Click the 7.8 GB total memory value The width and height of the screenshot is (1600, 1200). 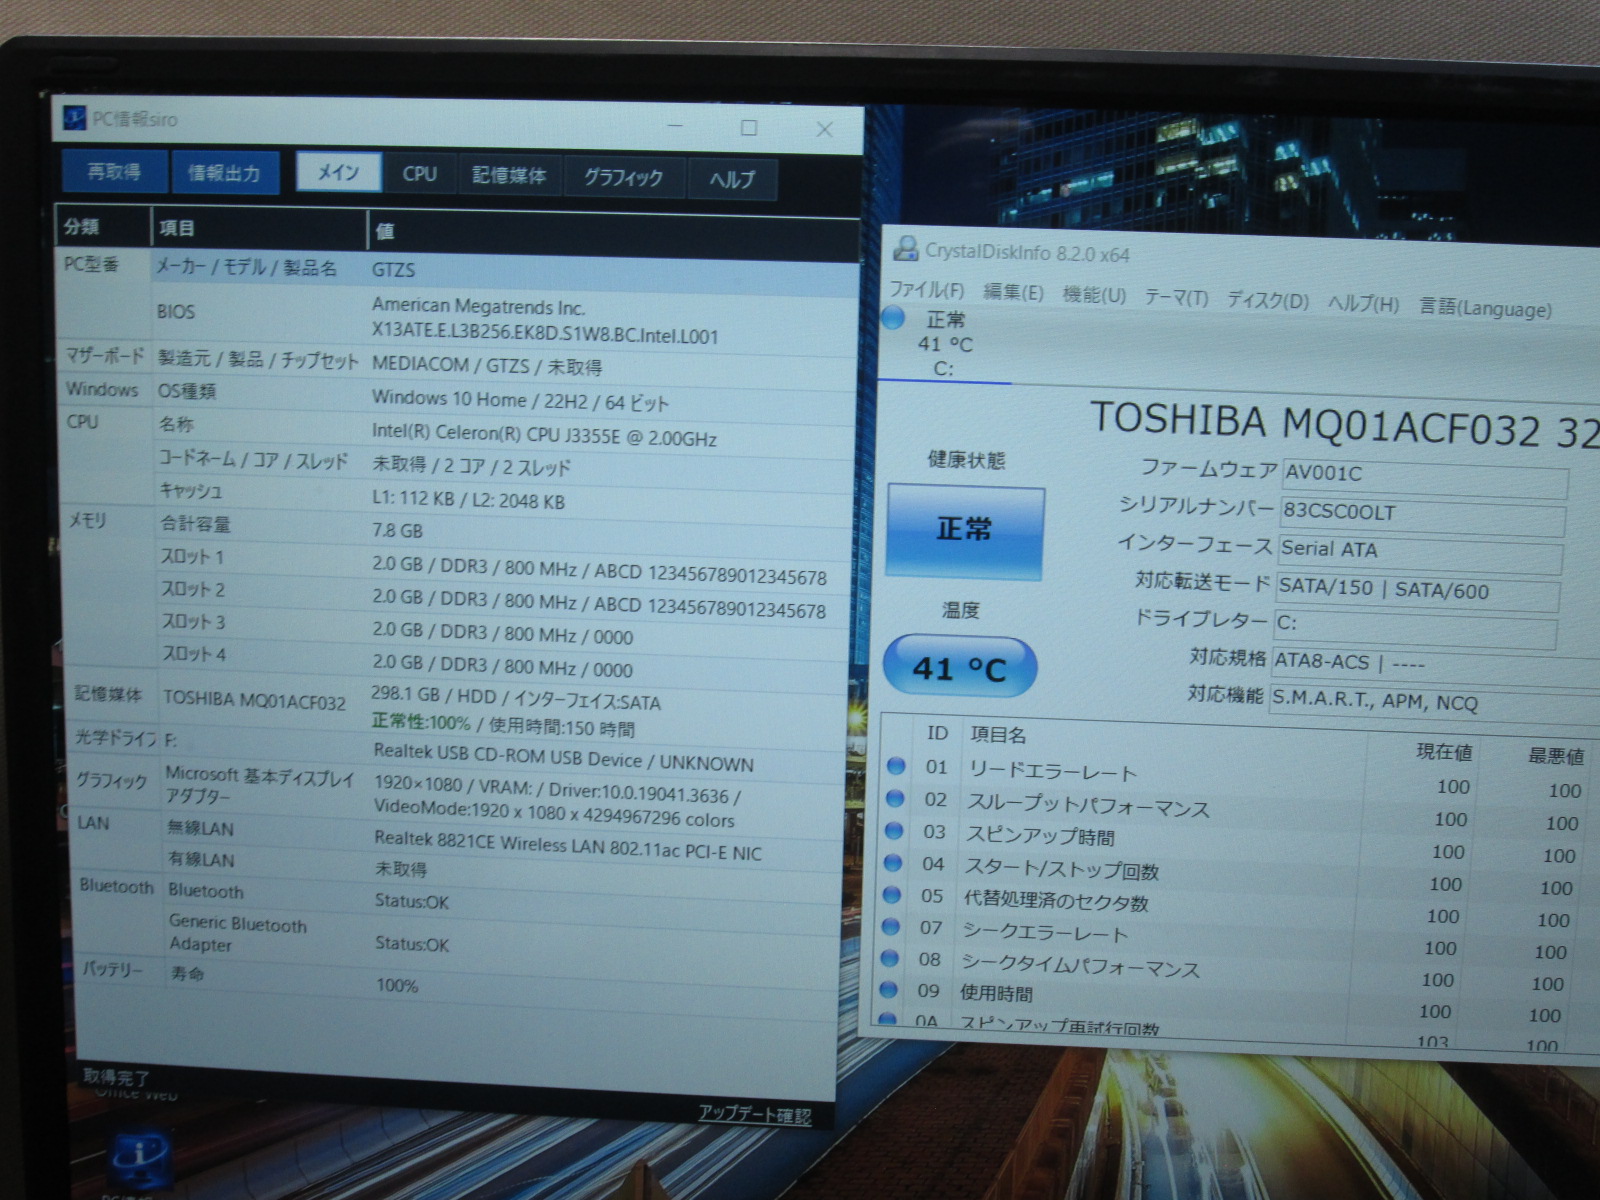pyautogui.click(x=397, y=530)
